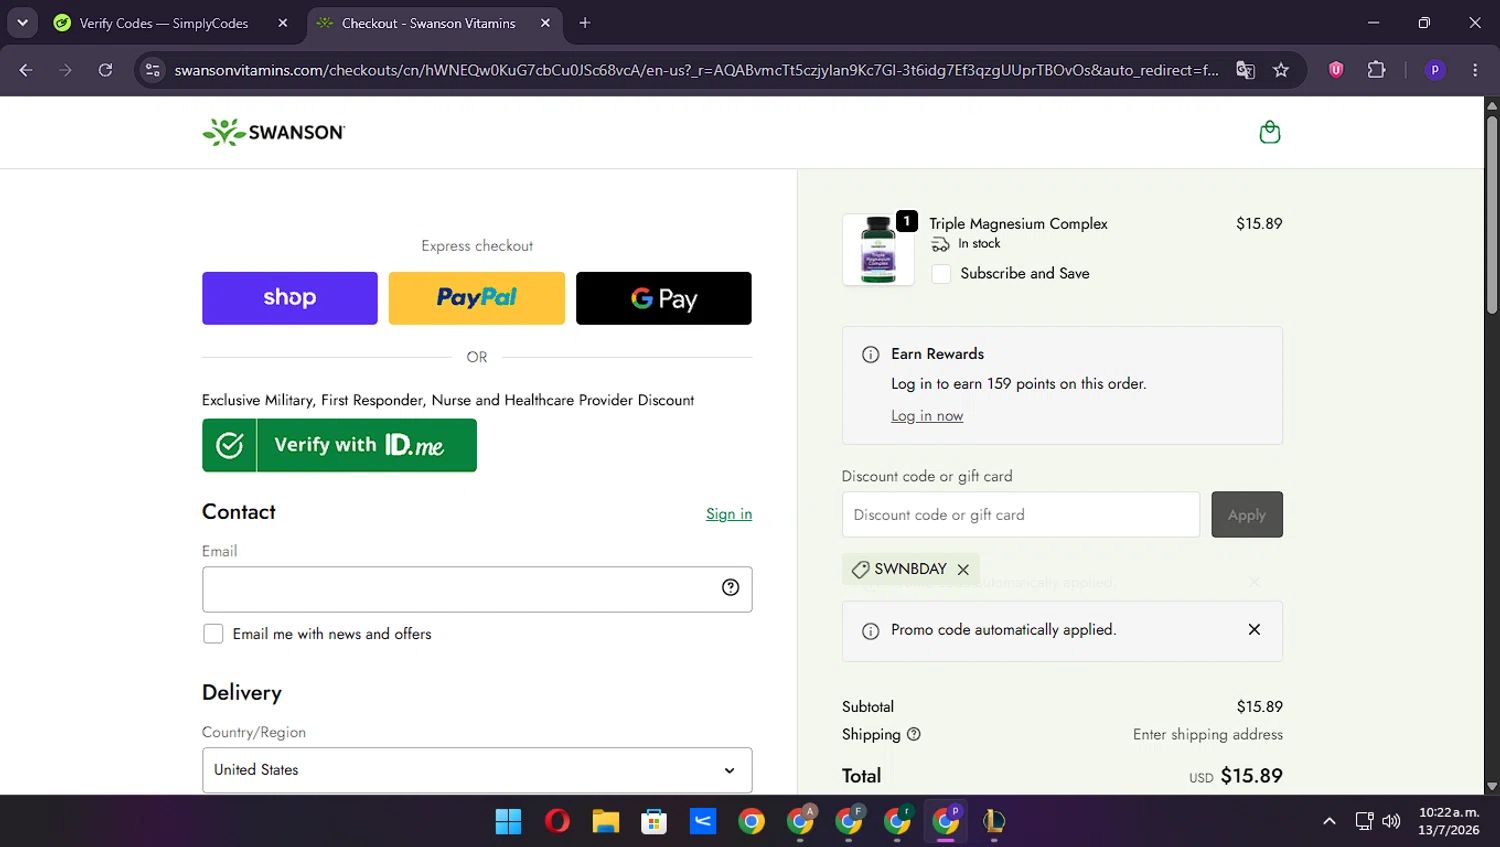
Task: Open Microsoft Store from taskbar
Action: click(654, 822)
